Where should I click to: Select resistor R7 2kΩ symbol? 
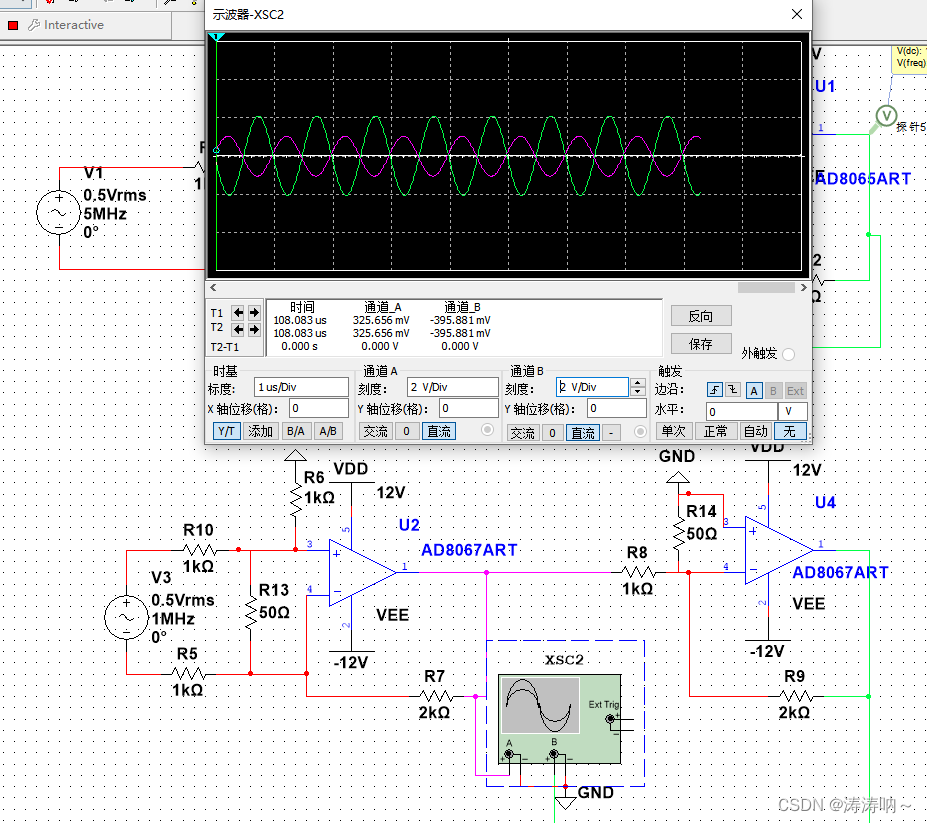point(435,696)
